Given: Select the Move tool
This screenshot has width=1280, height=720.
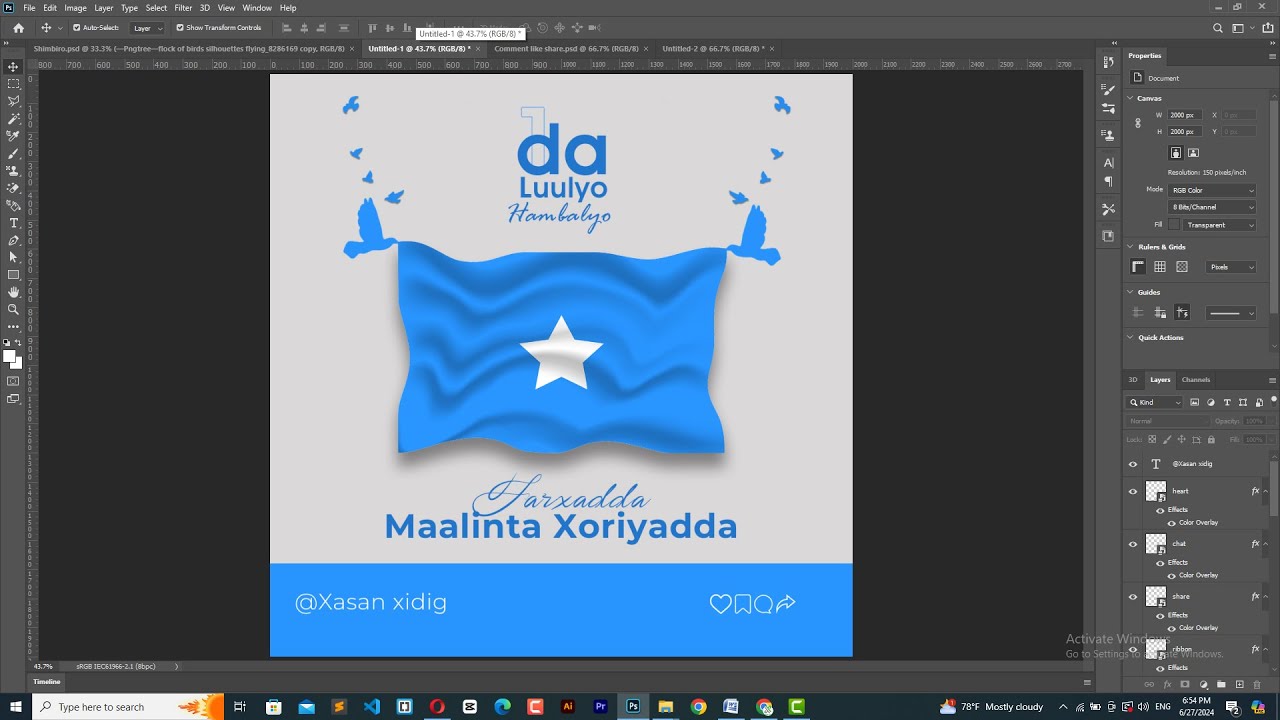Looking at the screenshot, I should [13, 67].
